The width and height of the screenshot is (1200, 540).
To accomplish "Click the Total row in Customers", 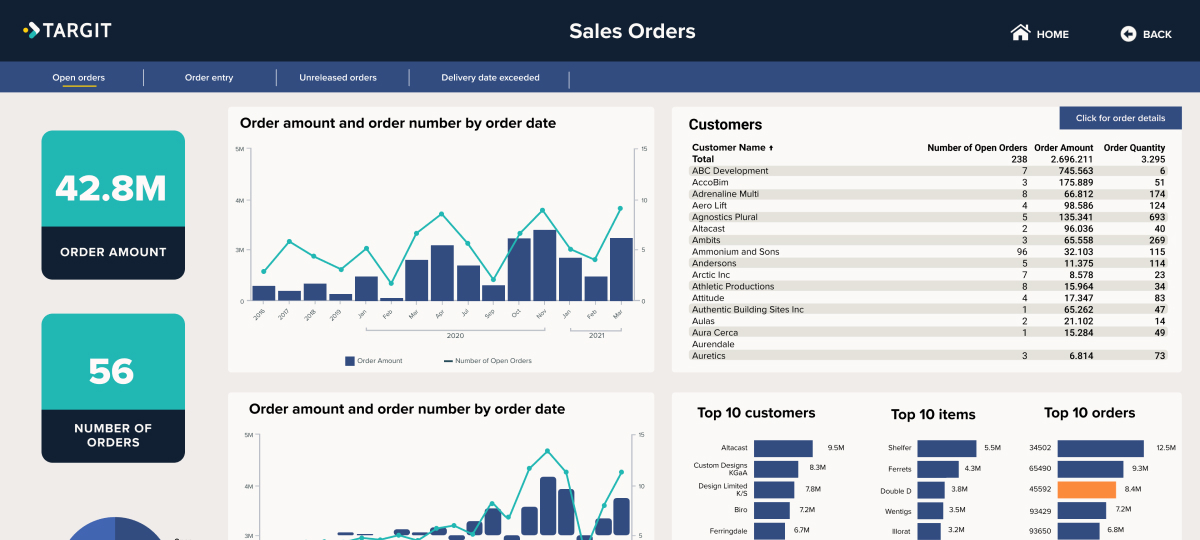I will click(929, 159).
